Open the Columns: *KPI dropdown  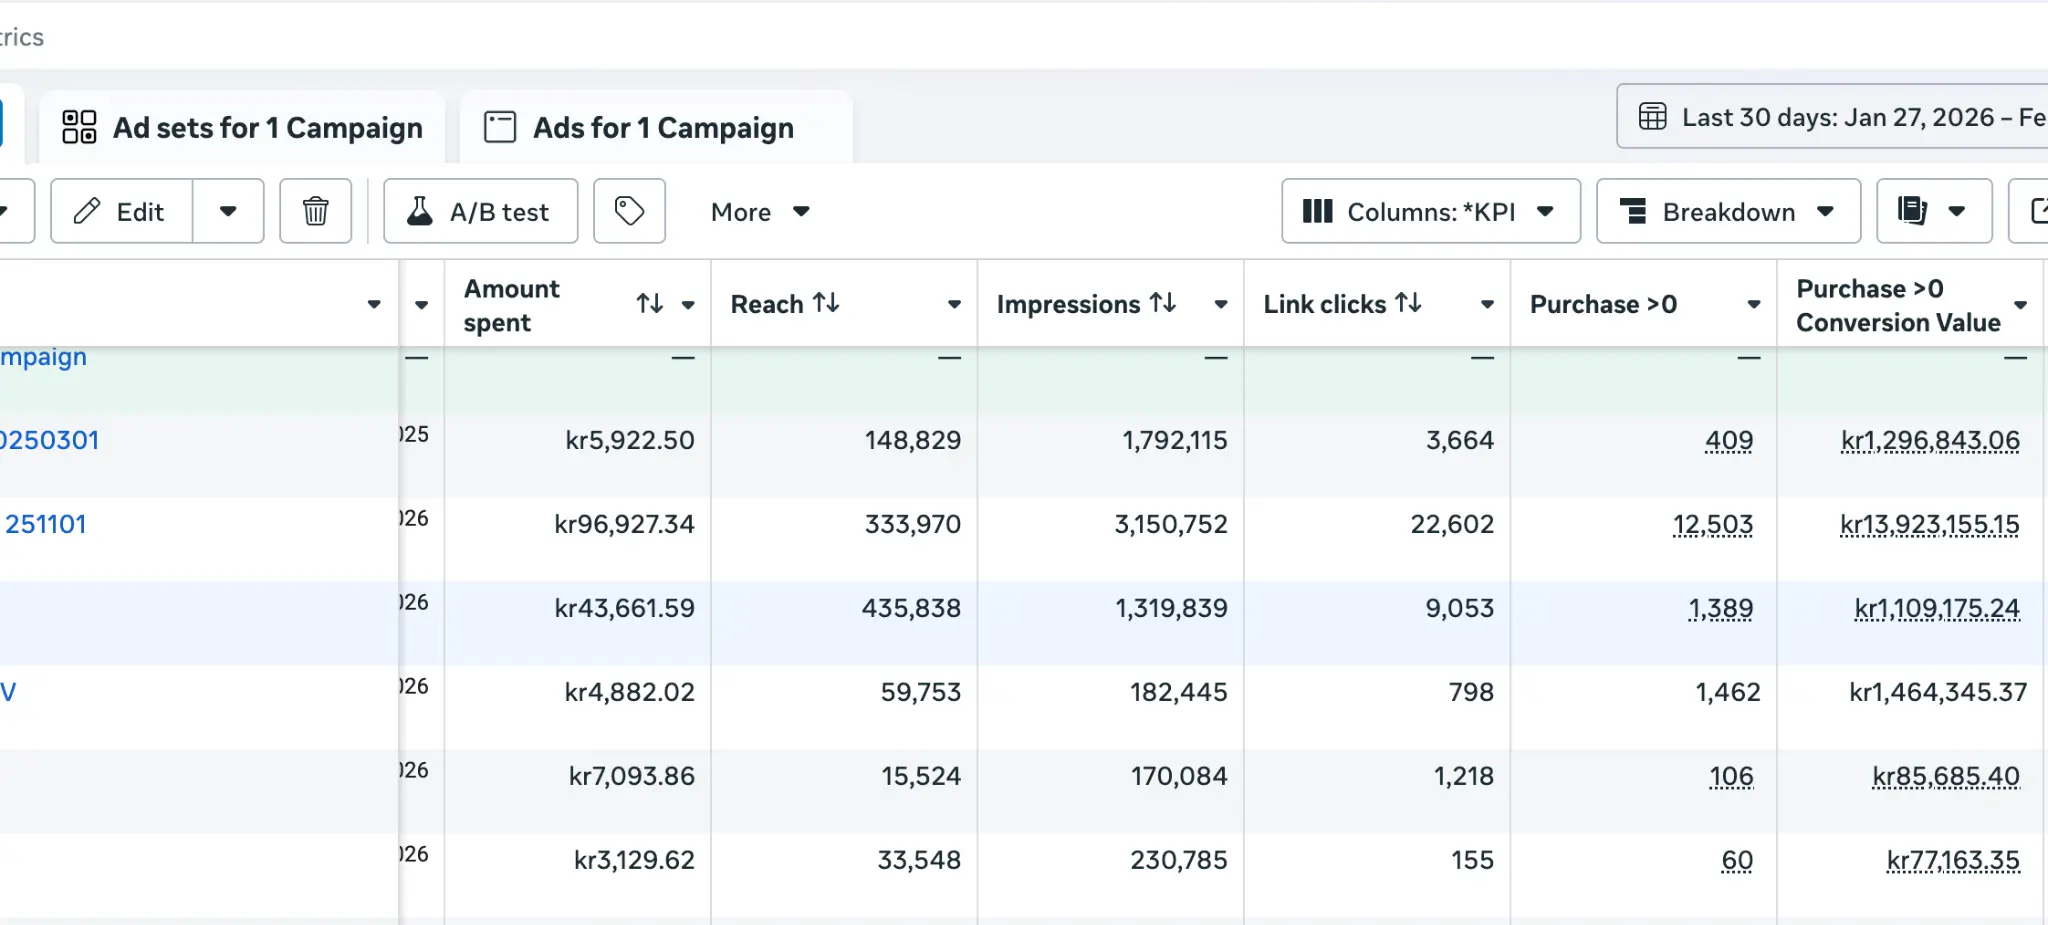[1429, 211]
